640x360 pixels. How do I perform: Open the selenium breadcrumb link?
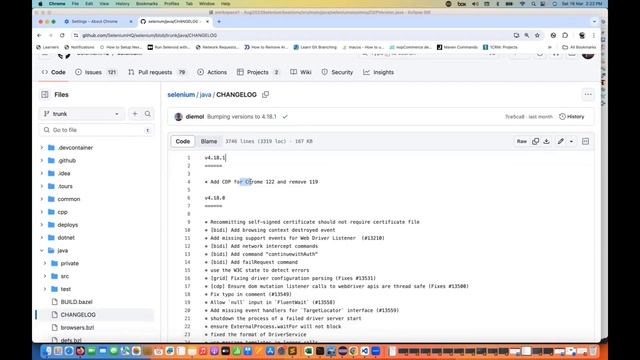coord(181,95)
